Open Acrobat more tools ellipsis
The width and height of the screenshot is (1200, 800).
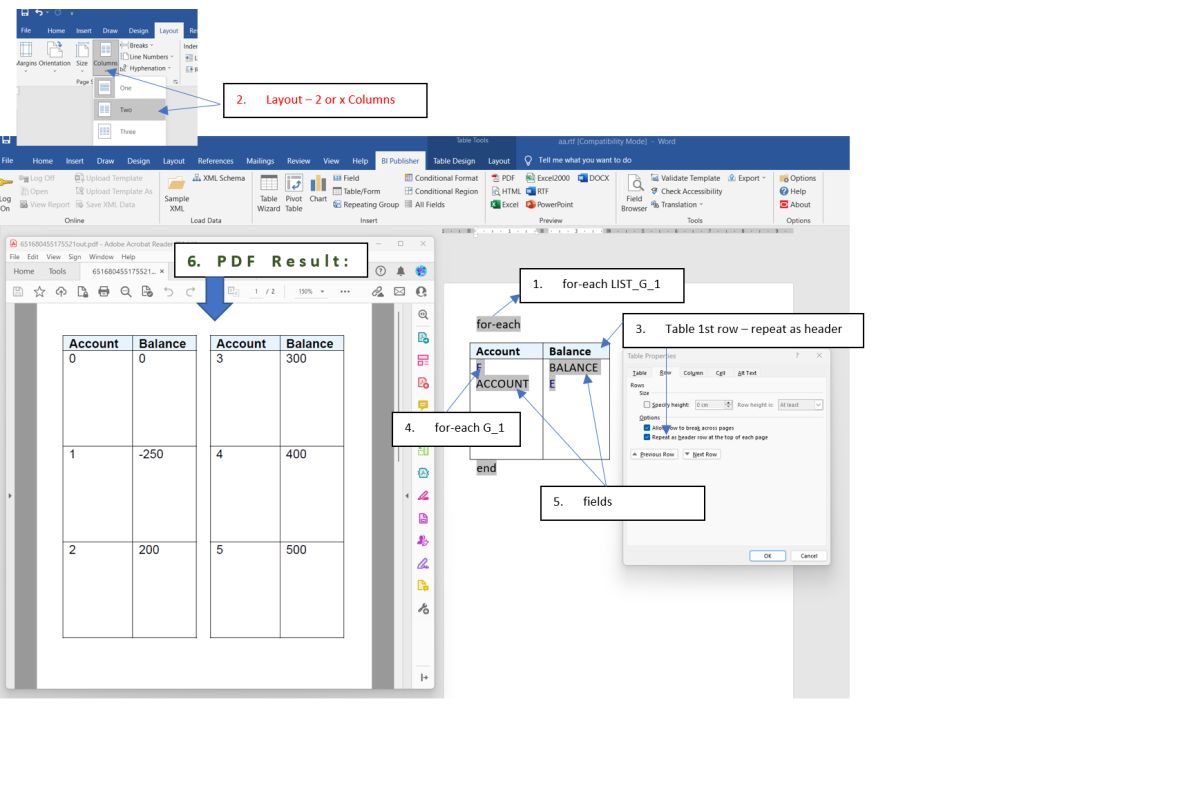pyautogui.click(x=346, y=291)
